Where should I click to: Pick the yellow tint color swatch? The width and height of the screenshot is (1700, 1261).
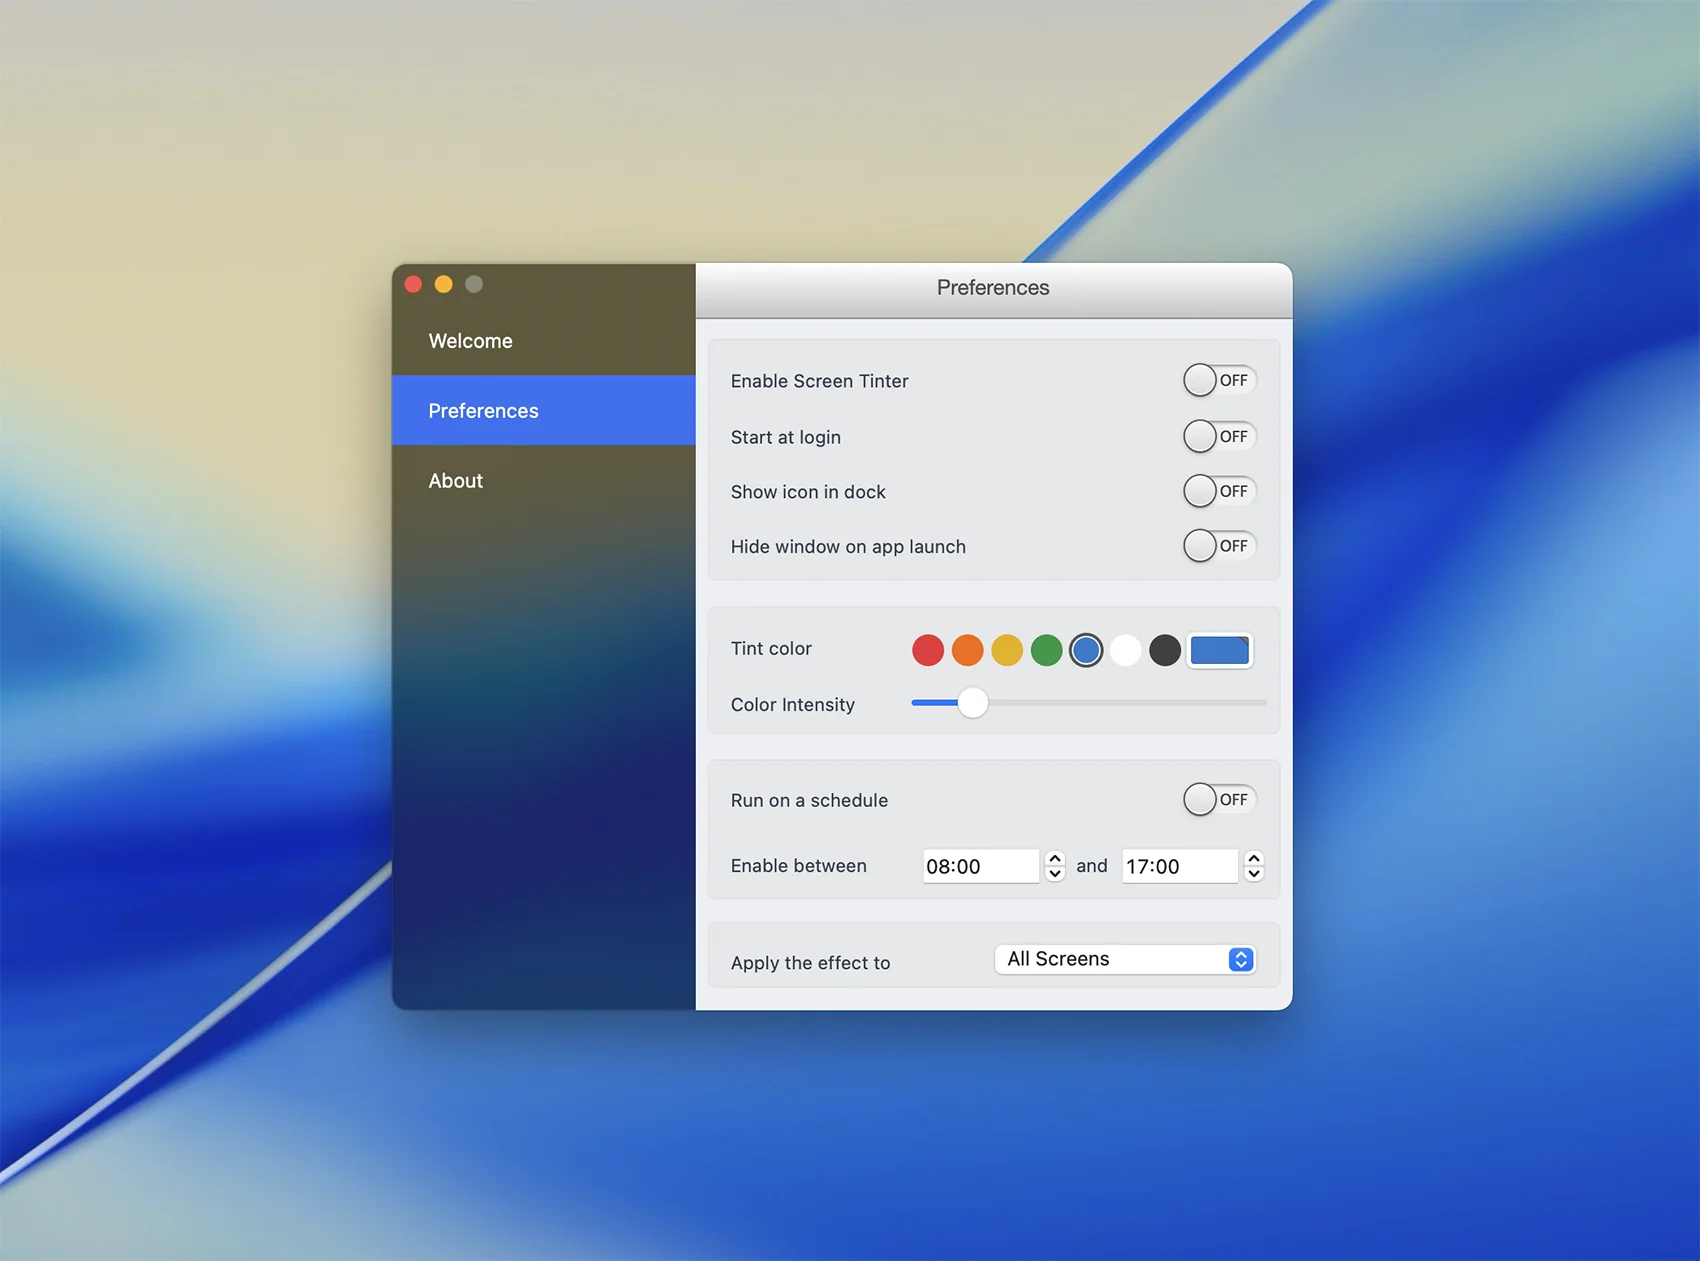click(x=1007, y=650)
